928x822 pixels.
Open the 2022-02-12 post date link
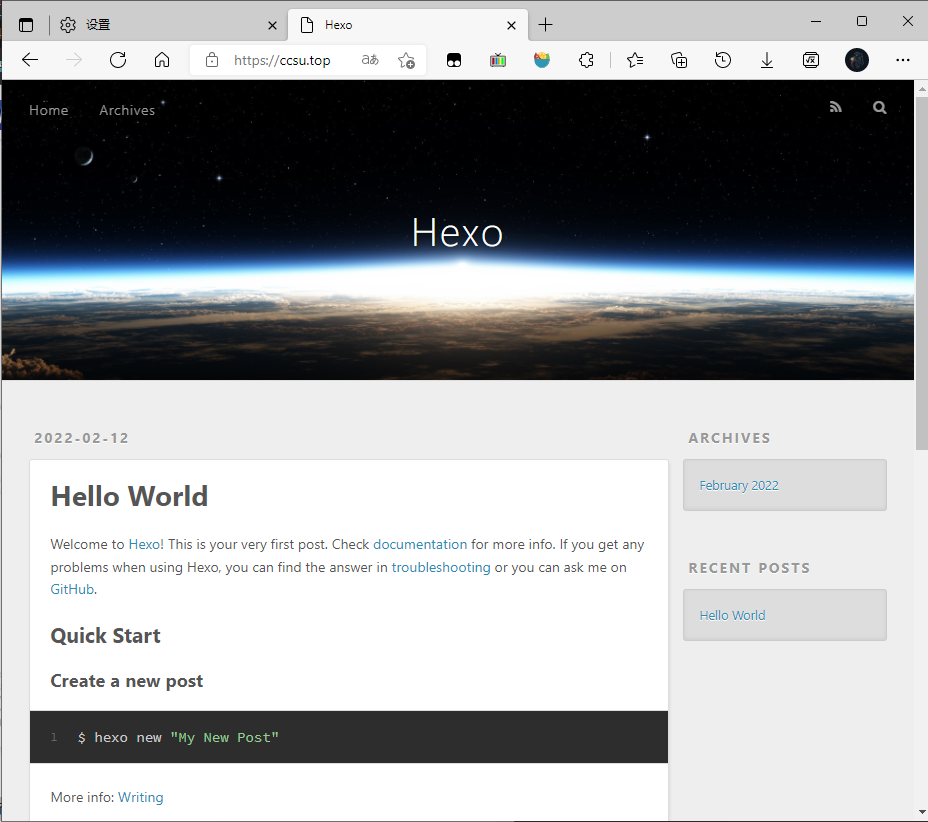point(82,438)
